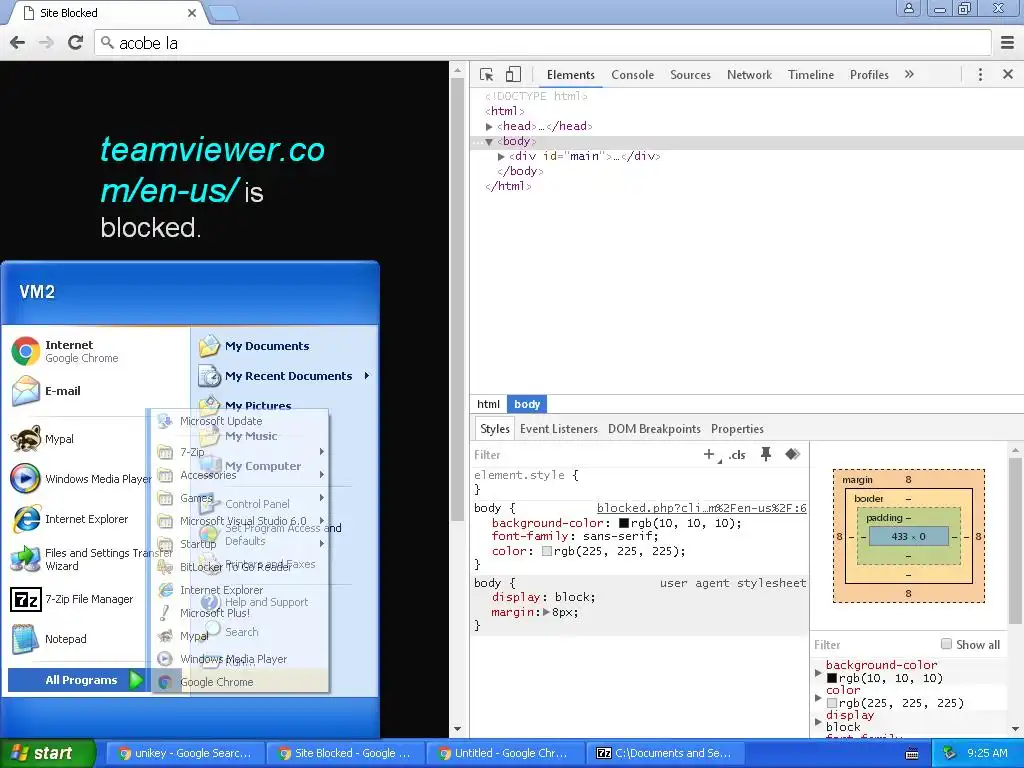The width and height of the screenshot is (1024, 768).
Task: Show more DevTools panels chevron
Action: (909, 74)
